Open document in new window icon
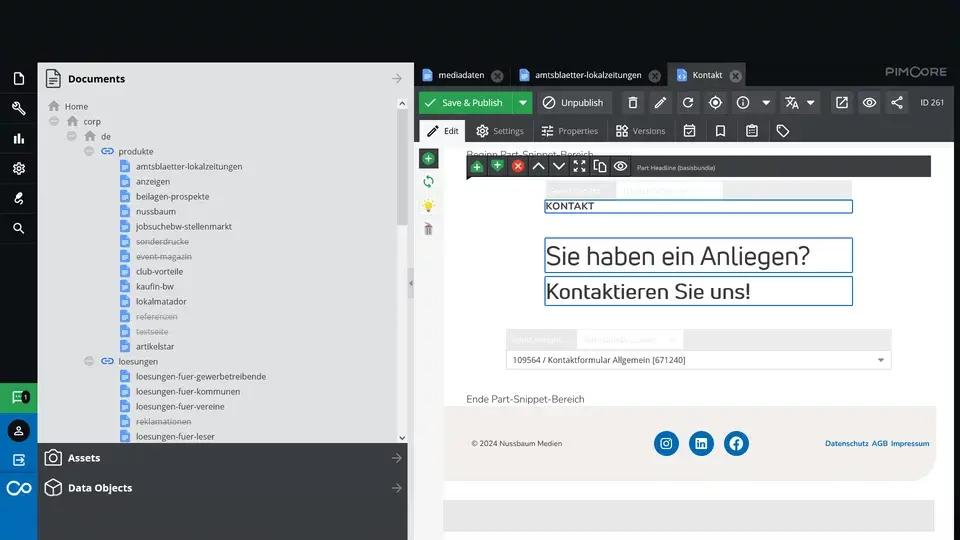 [x=842, y=103]
